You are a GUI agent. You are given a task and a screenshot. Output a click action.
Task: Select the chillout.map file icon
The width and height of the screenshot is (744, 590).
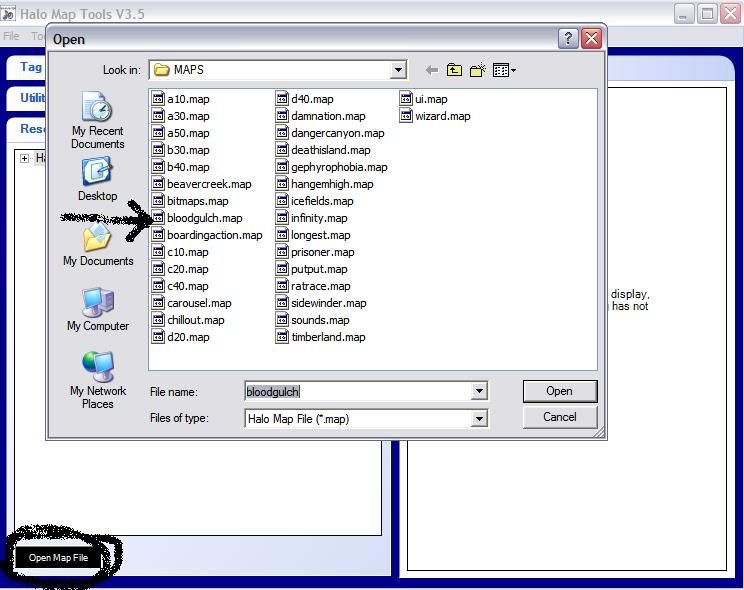point(158,320)
